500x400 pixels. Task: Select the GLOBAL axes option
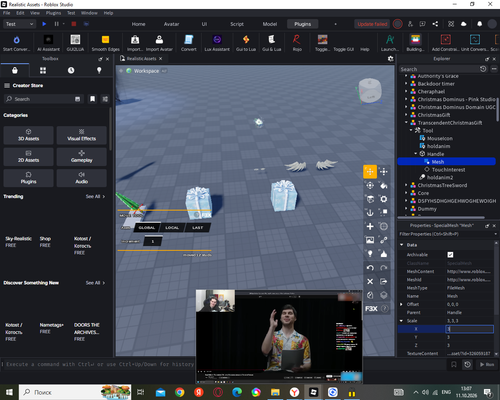click(147, 228)
